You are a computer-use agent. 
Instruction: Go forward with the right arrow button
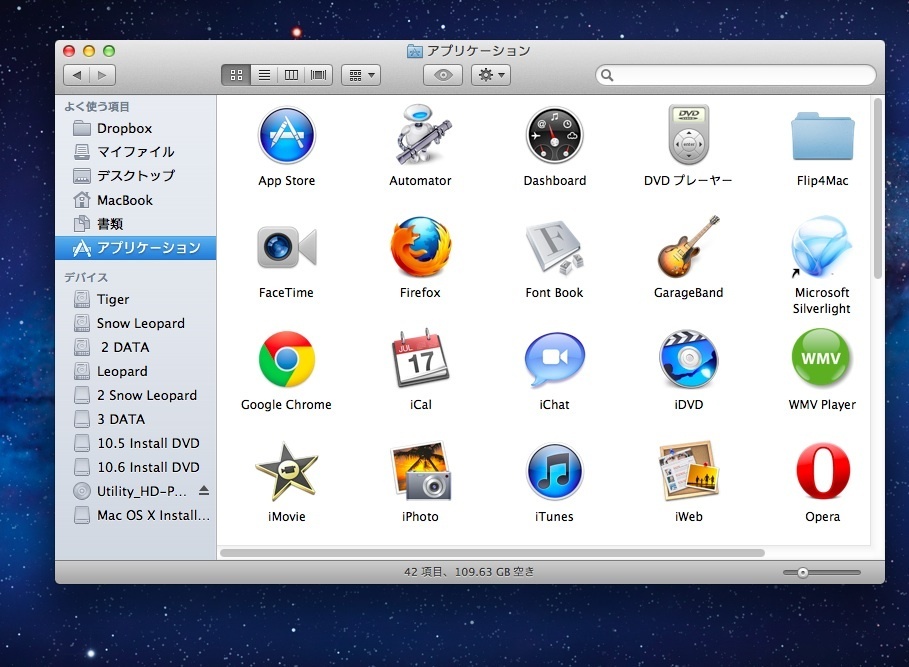[x=103, y=75]
